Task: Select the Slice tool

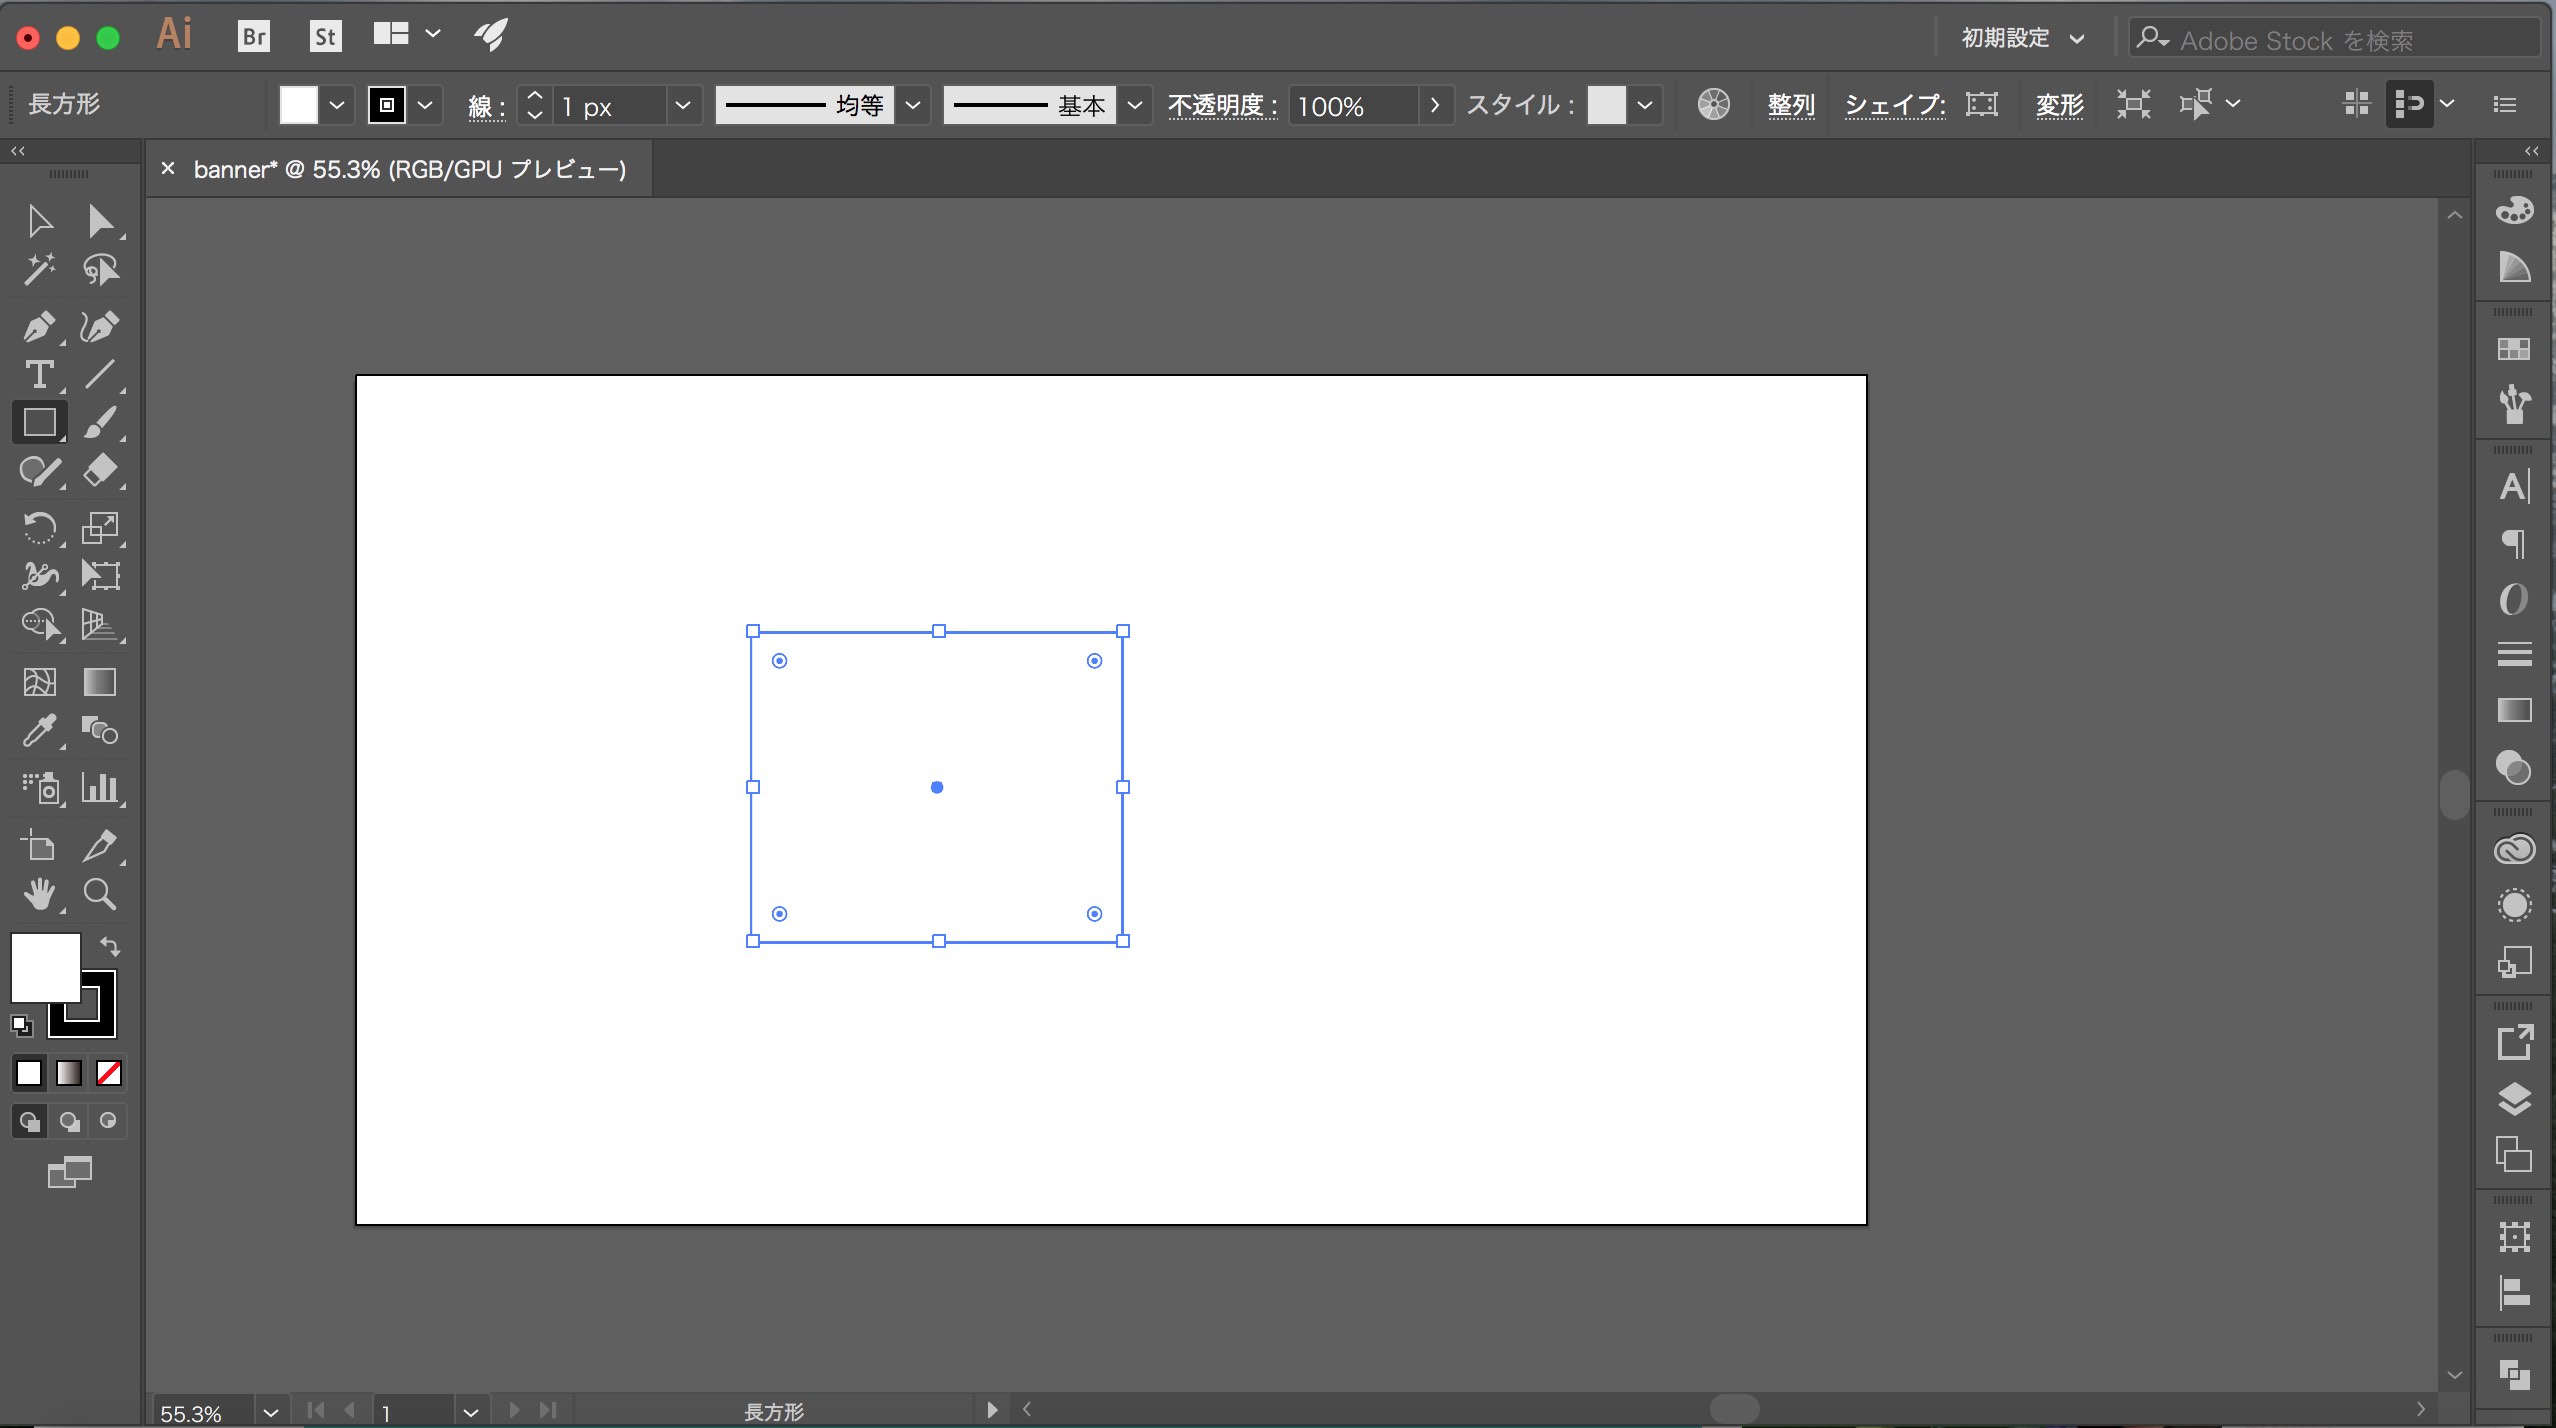Action: tap(100, 846)
